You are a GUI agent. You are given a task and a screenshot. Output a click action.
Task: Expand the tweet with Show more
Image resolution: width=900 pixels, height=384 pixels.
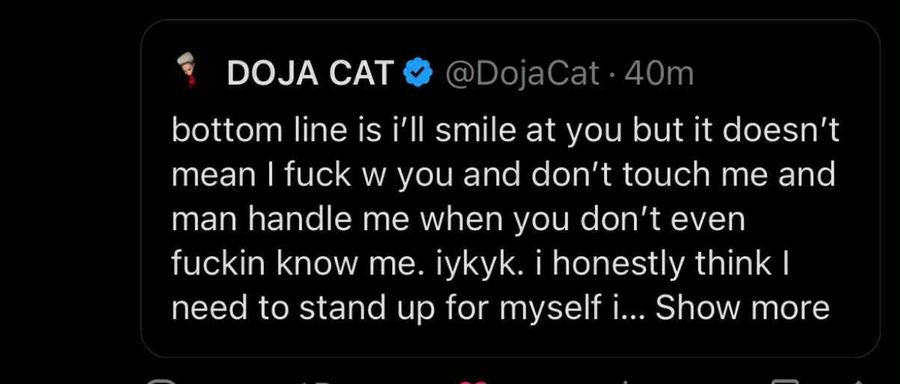point(742,308)
